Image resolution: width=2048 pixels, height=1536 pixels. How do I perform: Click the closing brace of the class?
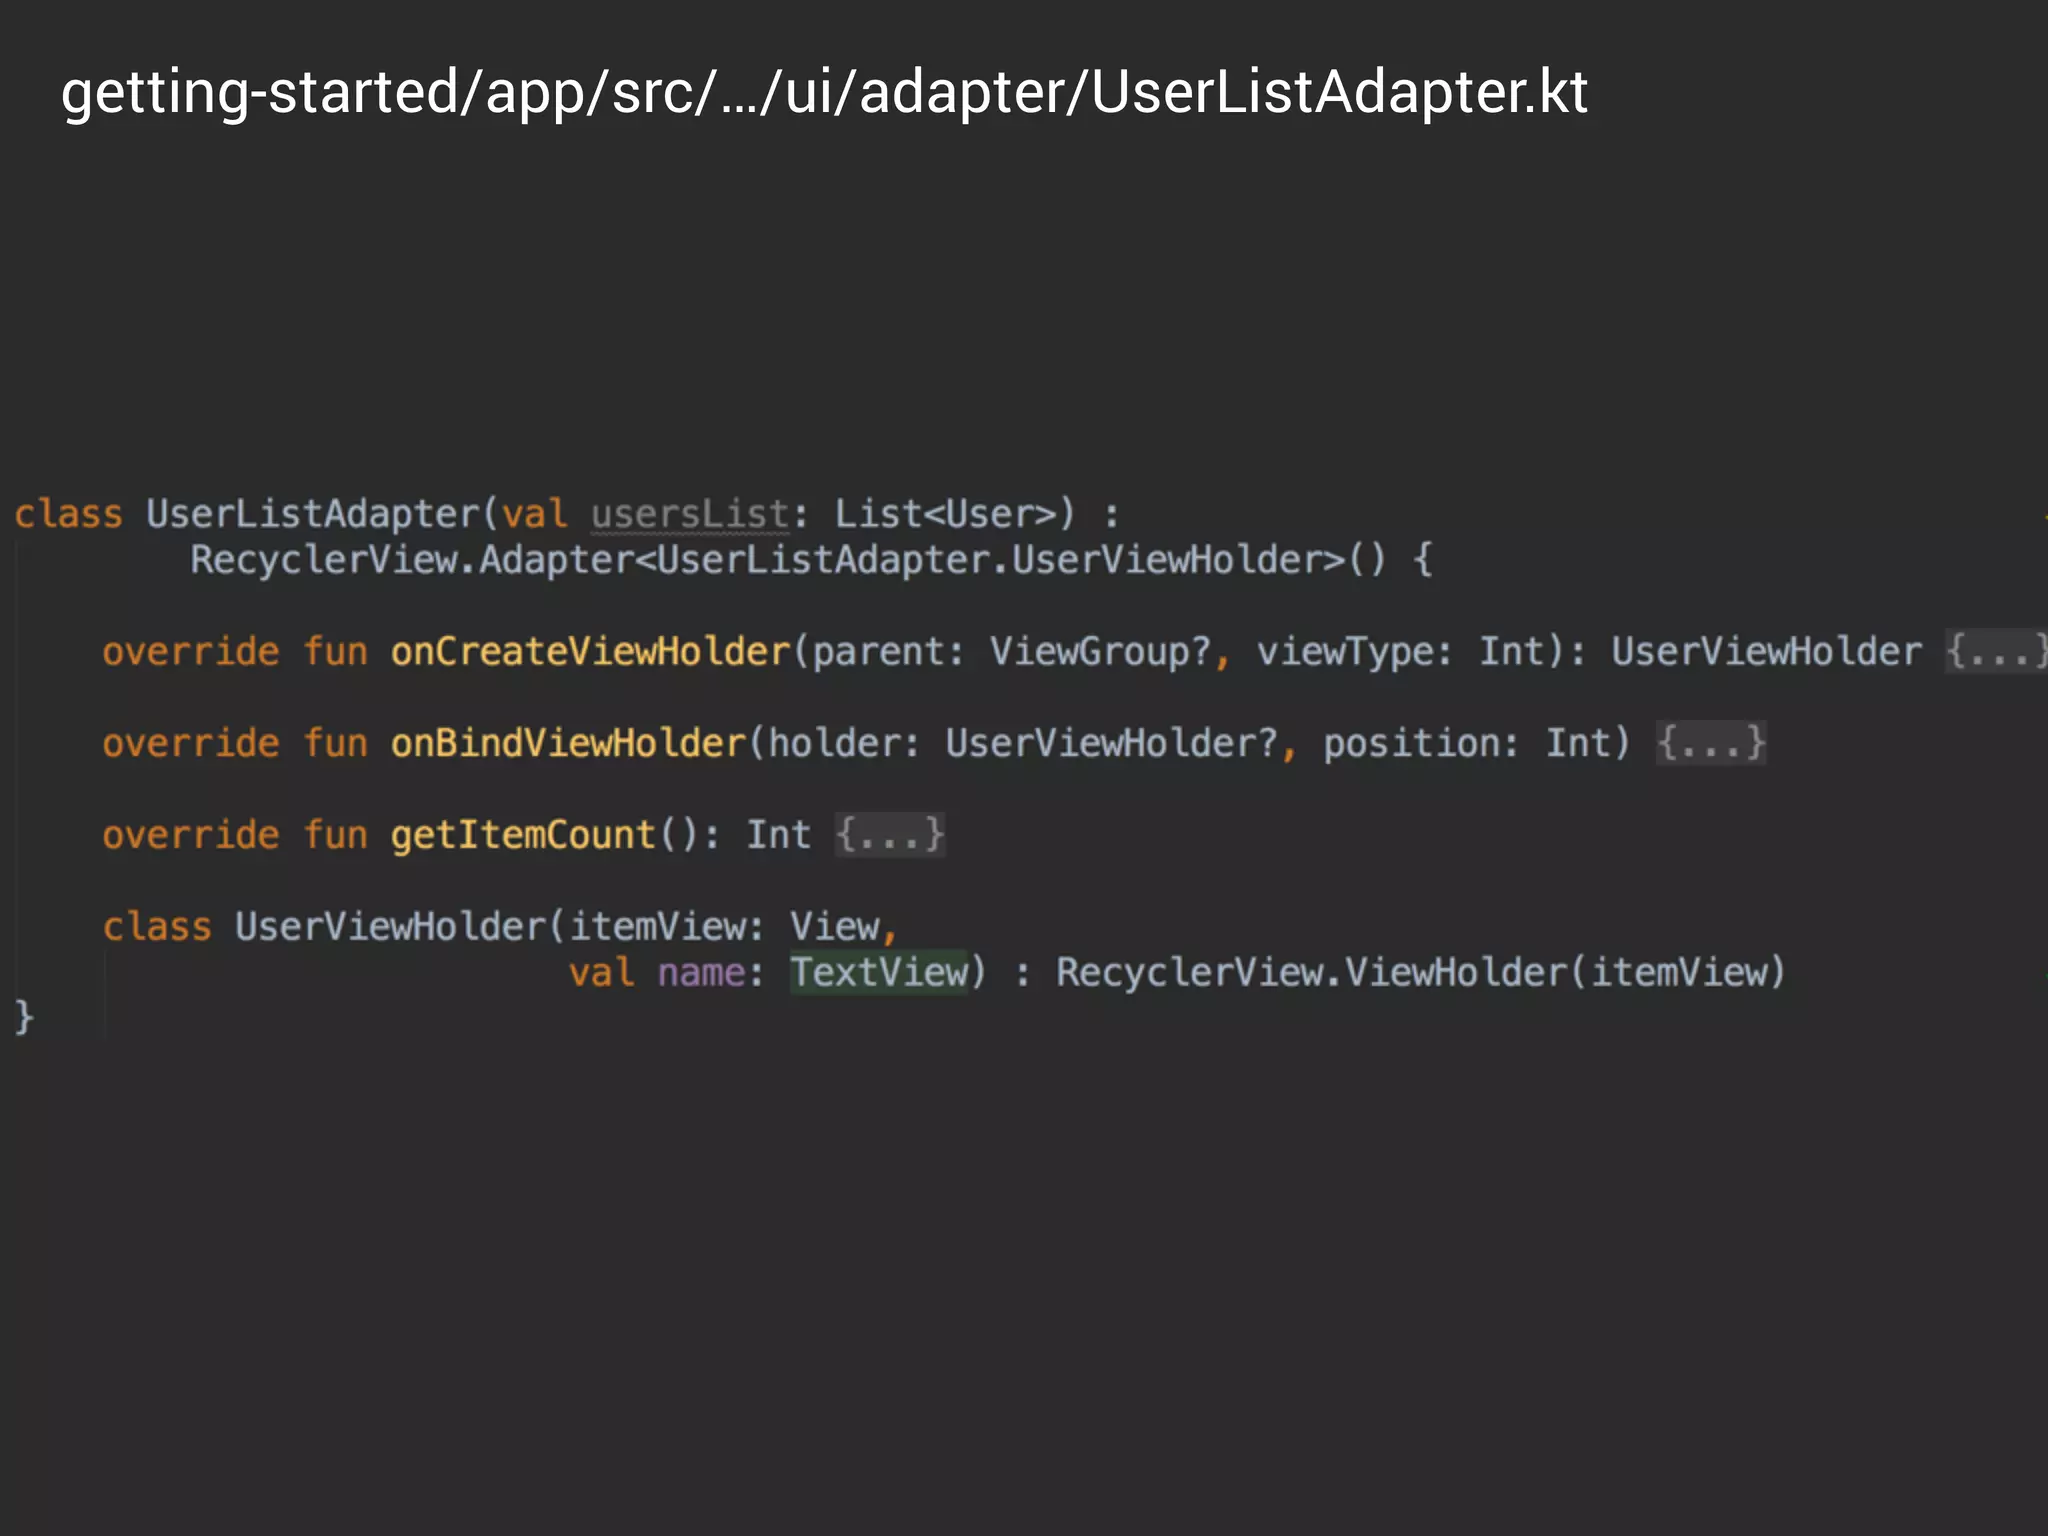coord(24,1018)
